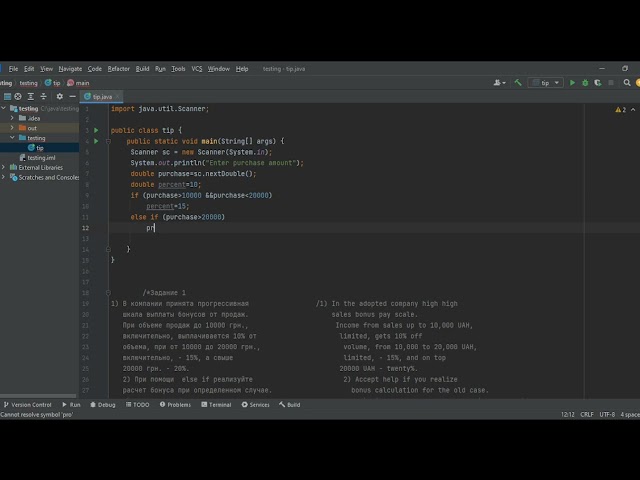
Task: Open the Version Control tool window
Action: [28, 405]
